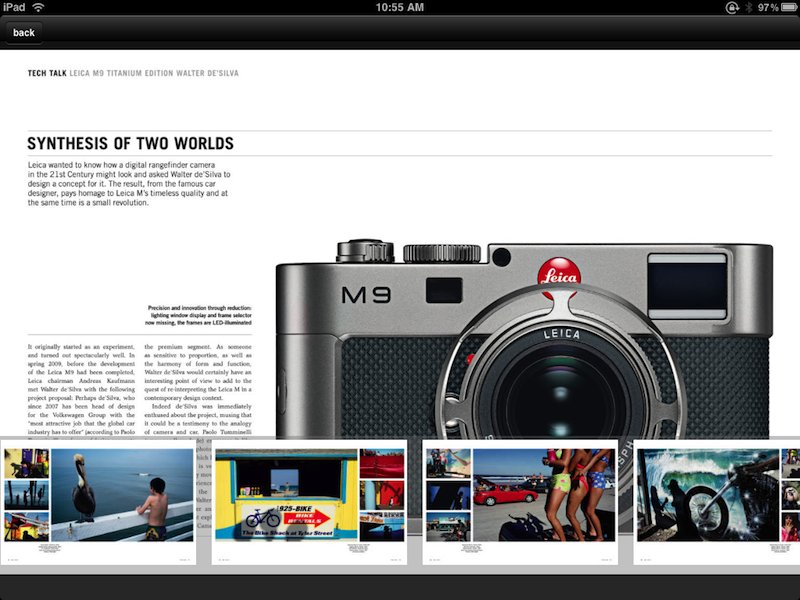This screenshot has width=800, height=600.
Task: Tap the thumbnail strip at the bottom
Action: pyautogui.click(x=400, y=500)
